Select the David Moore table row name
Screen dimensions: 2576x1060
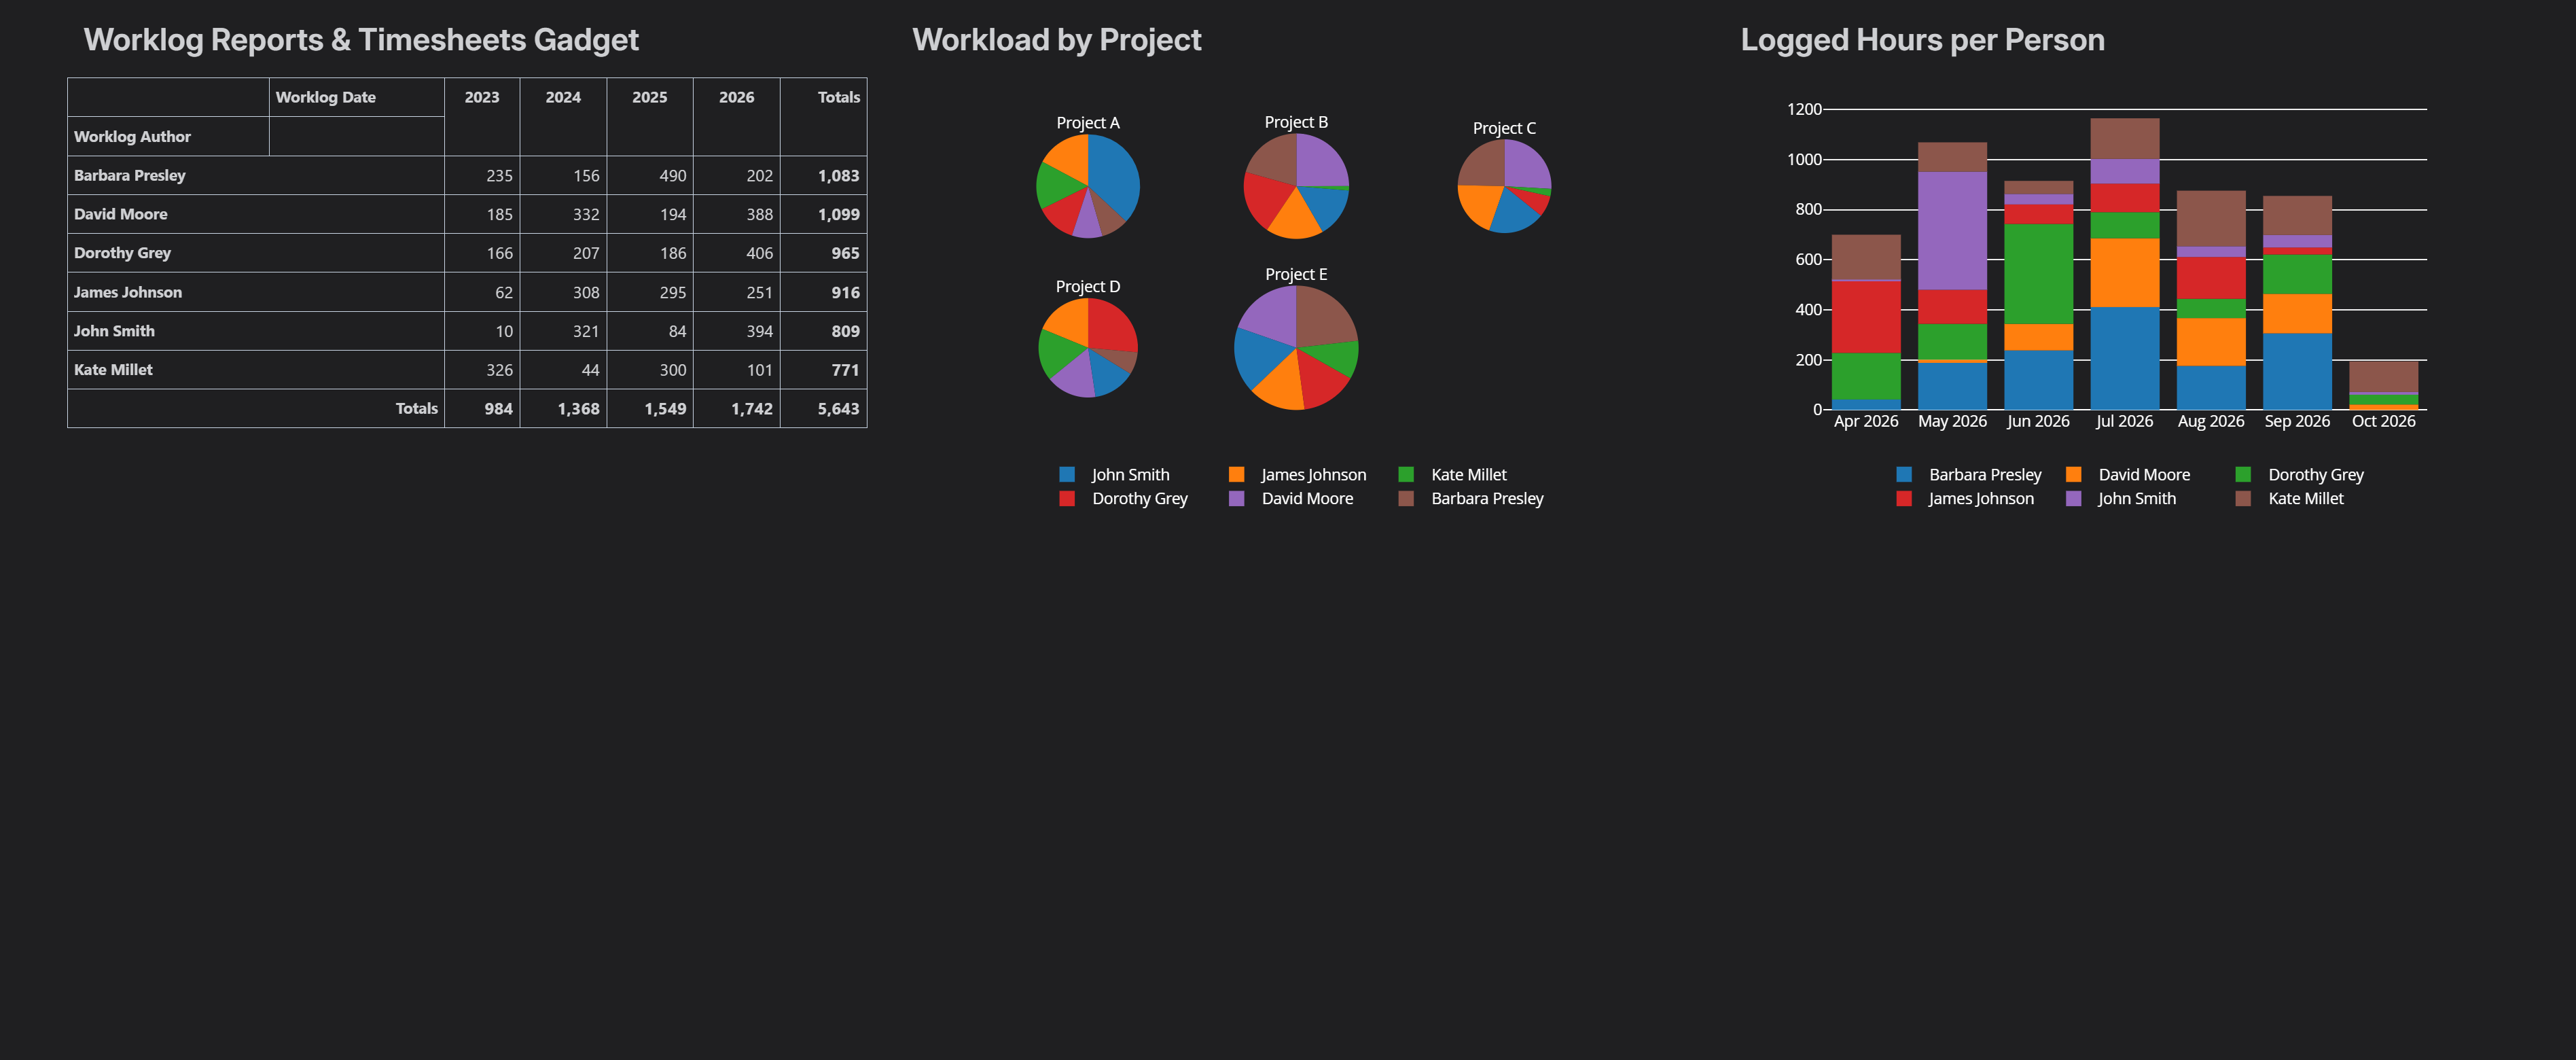click(121, 214)
